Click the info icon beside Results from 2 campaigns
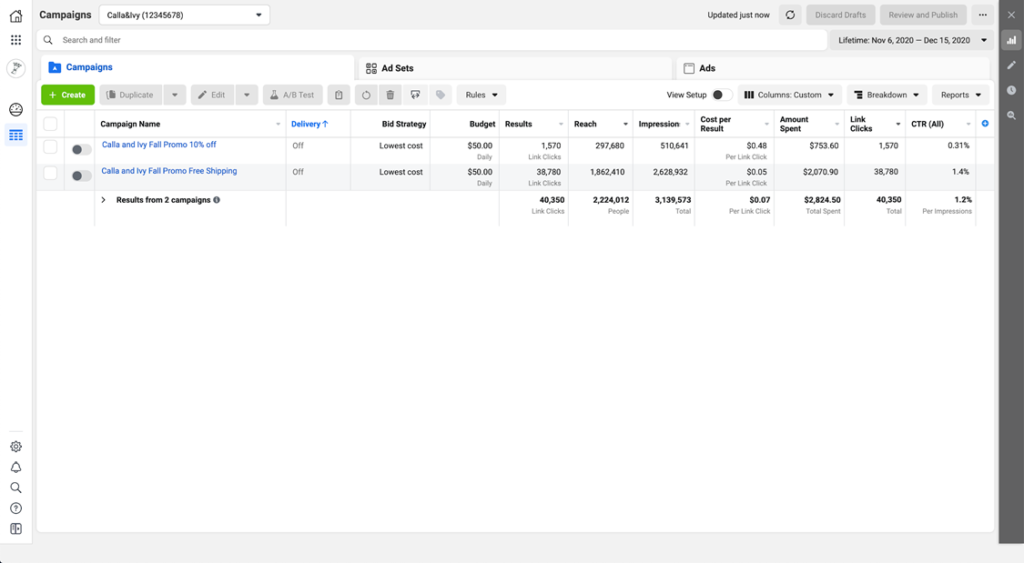This screenshot has height=563, width=1024. pos(217,200)
